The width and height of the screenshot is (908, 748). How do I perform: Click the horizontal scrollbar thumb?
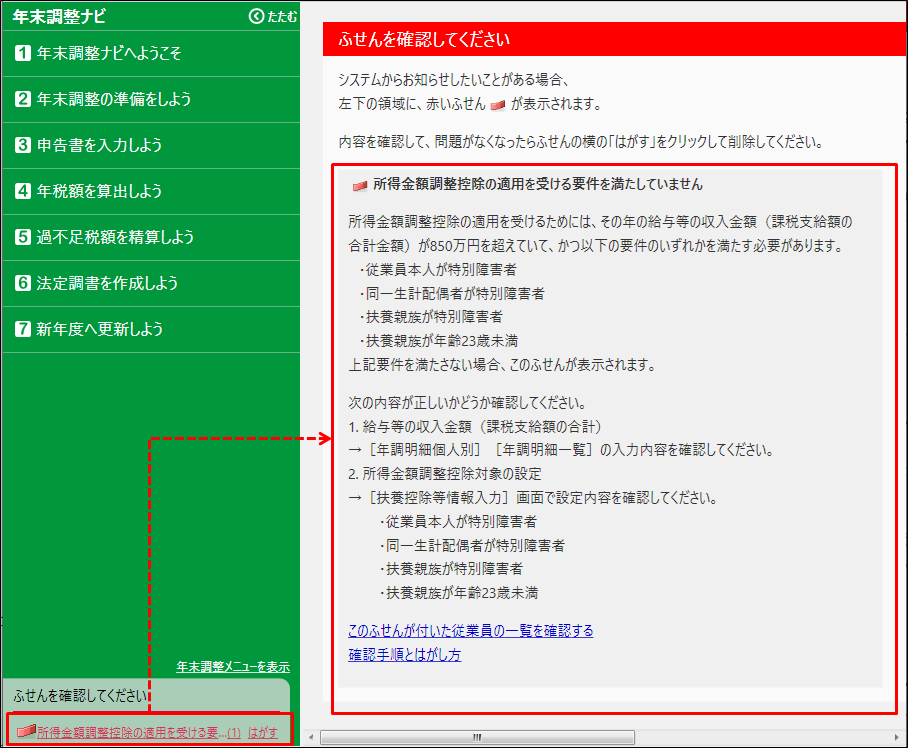[x=477, y=737]
